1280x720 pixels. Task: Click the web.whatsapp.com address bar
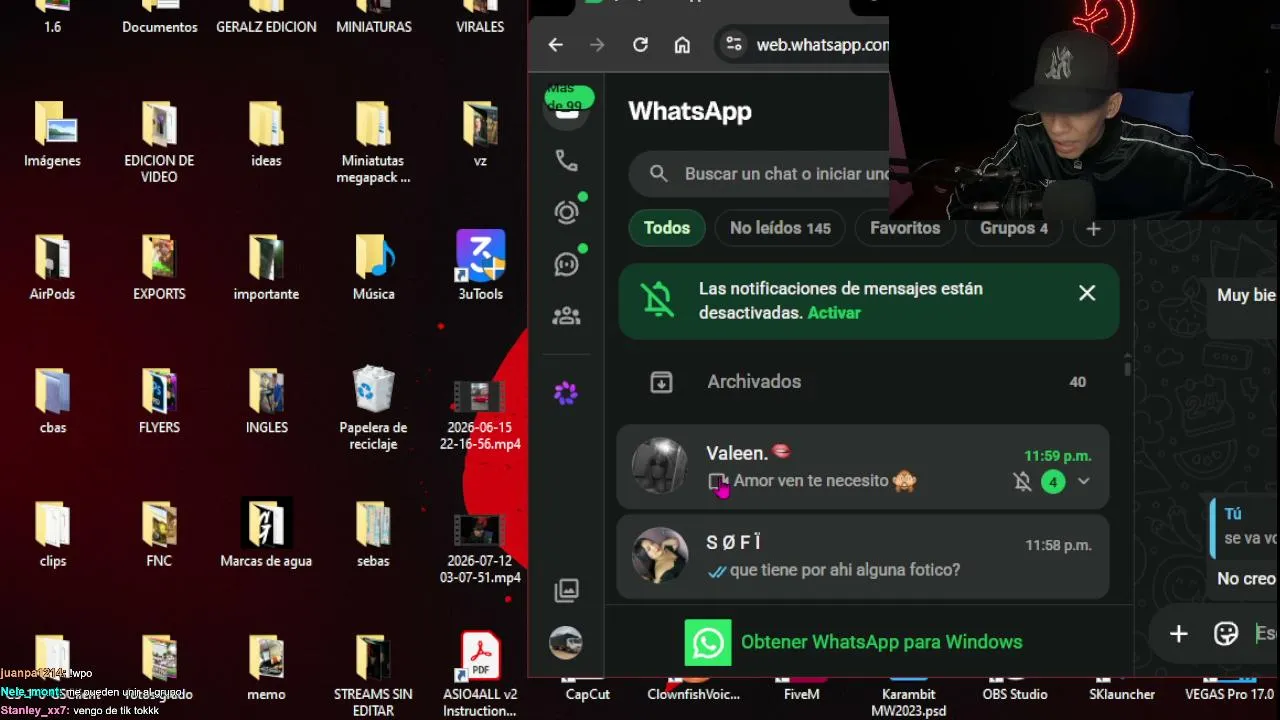click(822, 45)
